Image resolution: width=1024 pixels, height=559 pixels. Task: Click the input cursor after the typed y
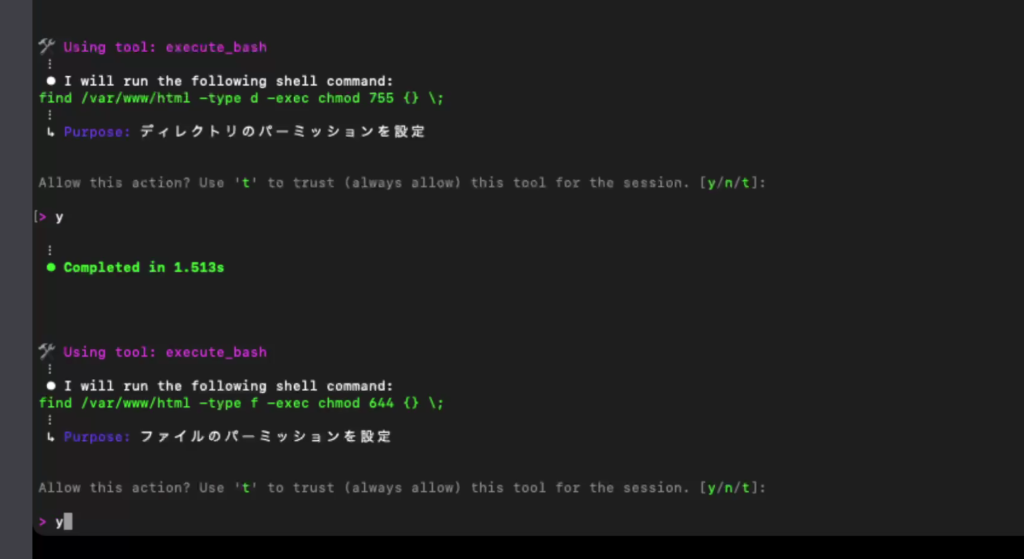tap(68, 522)
